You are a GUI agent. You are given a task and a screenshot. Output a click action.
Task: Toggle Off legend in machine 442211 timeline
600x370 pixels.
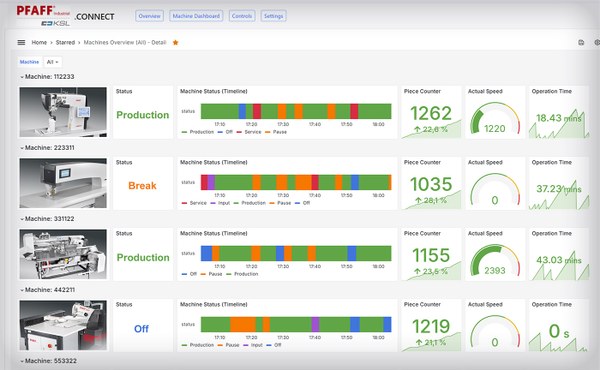coord(274,345)
